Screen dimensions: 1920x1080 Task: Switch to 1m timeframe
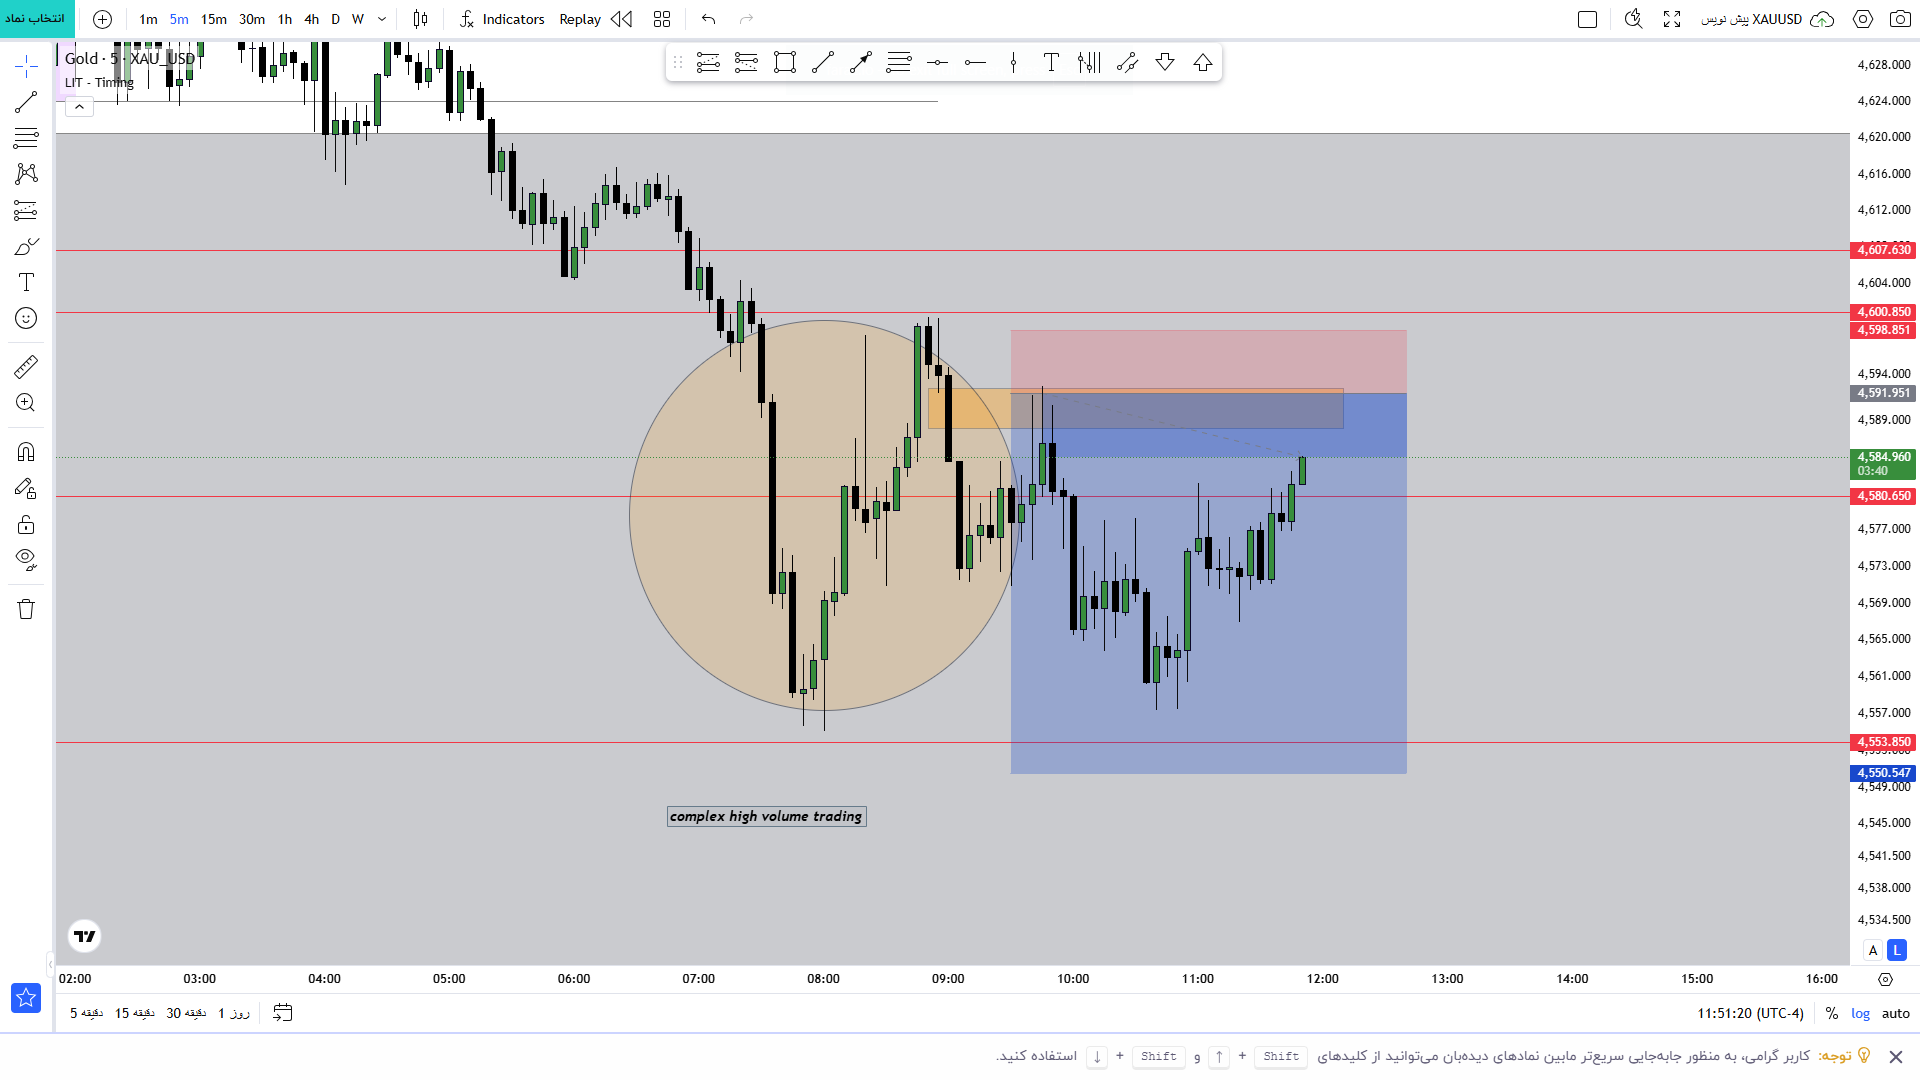point(148,19)
